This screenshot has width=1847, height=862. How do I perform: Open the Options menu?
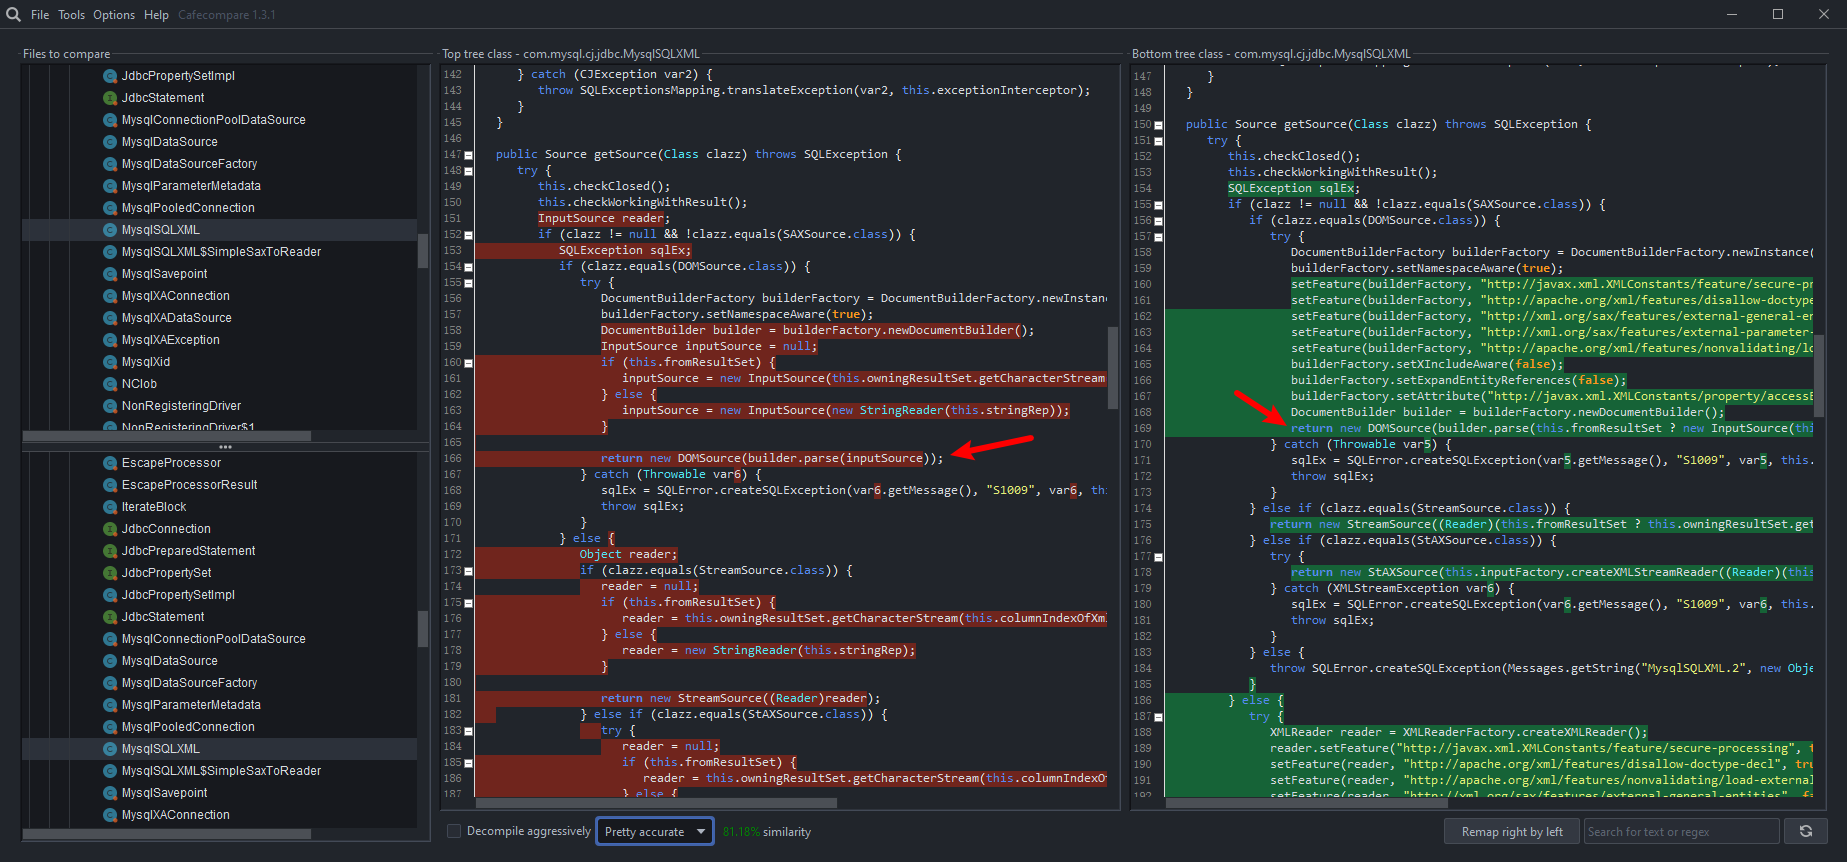114,15
